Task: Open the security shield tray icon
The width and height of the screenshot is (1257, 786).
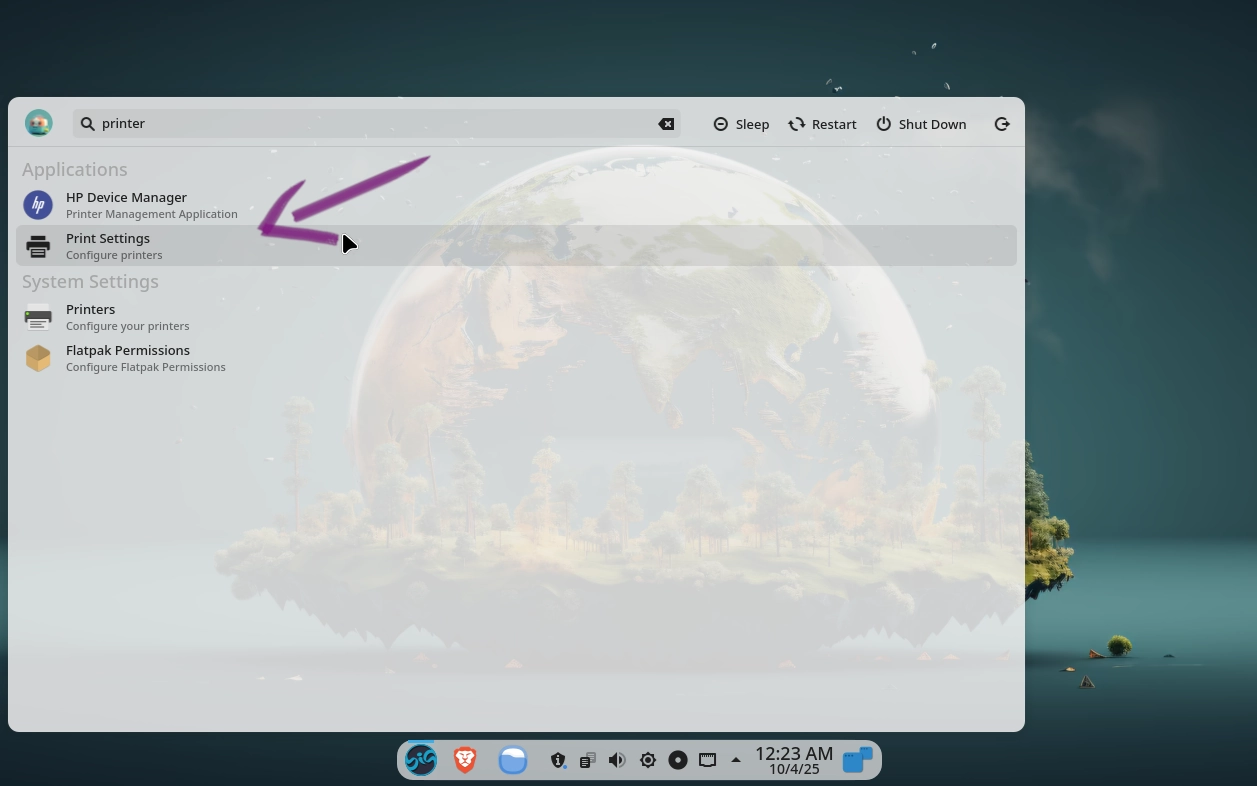Action: click(558, 760)
